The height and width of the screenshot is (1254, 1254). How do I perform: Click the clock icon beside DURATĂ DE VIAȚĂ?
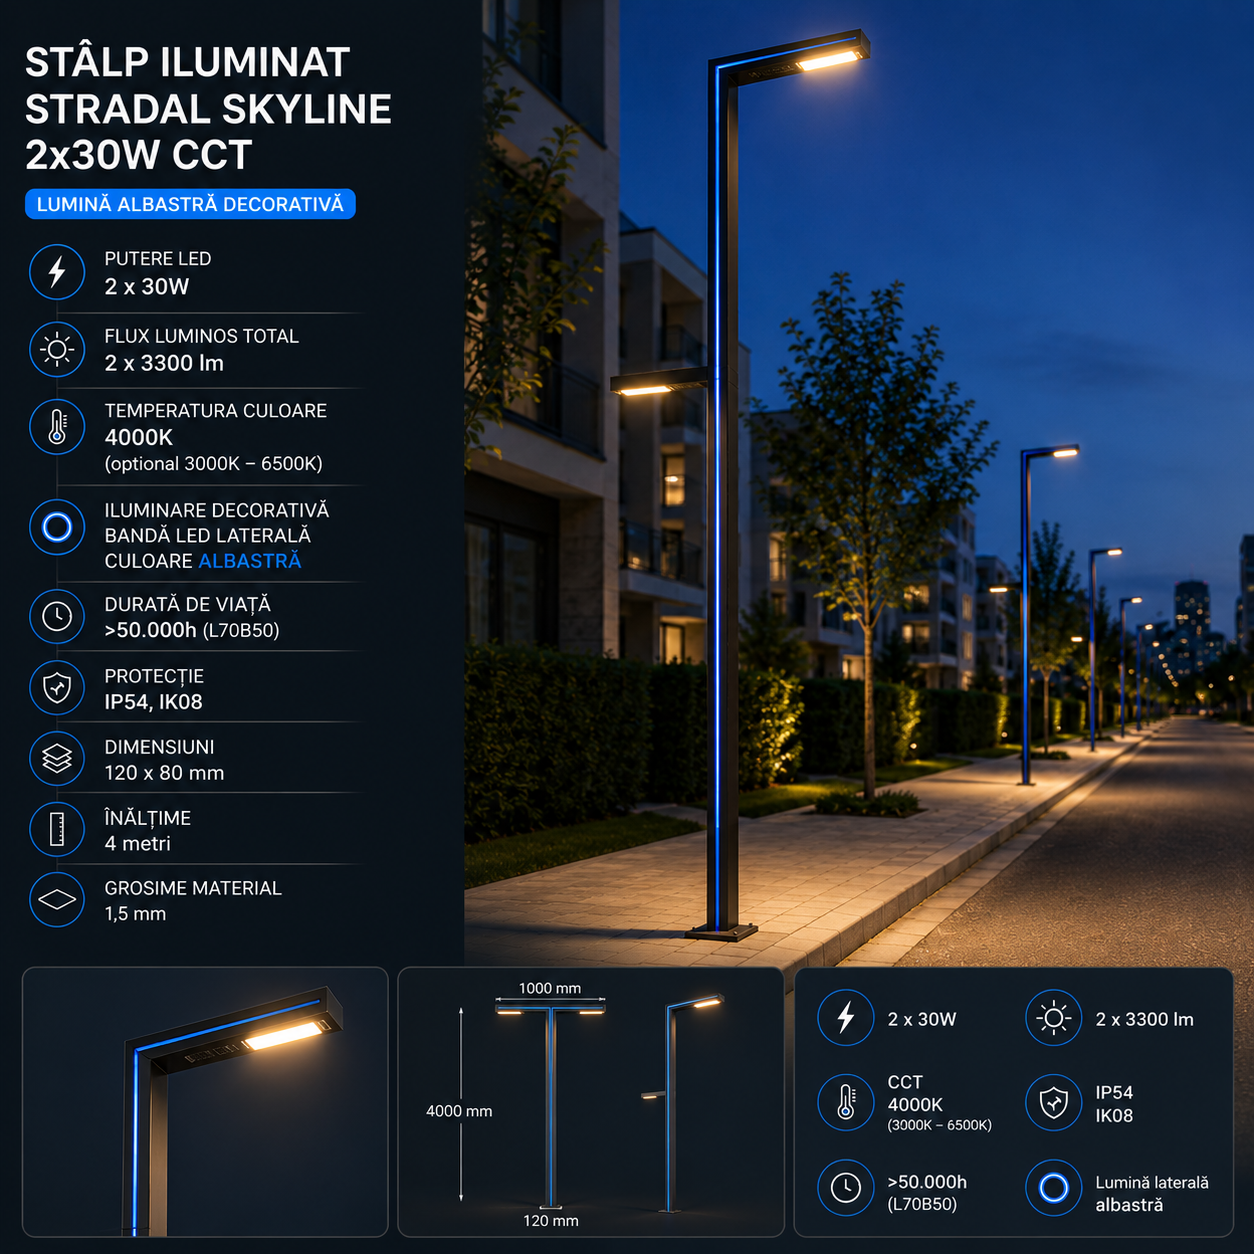[57, 616]
